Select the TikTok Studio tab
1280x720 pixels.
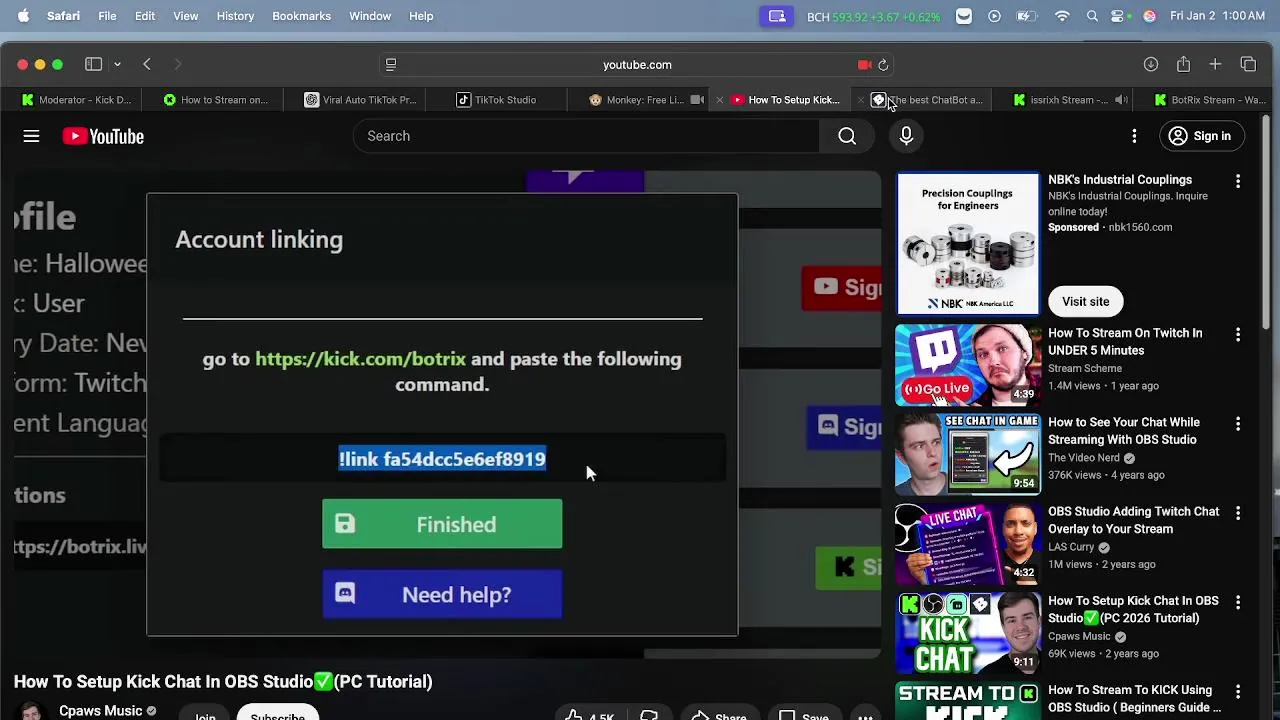pyautogui.click(x=497, y=100)
